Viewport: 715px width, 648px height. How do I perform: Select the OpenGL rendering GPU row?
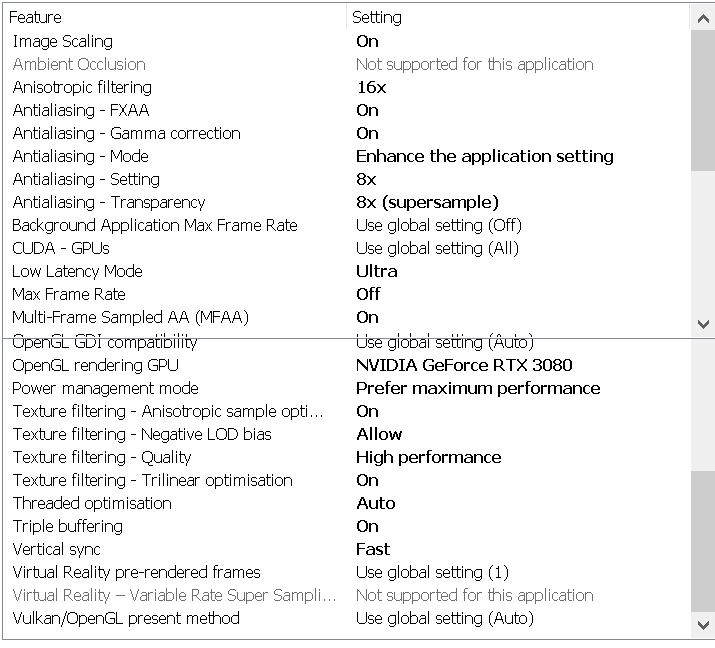tap(95, 365)
